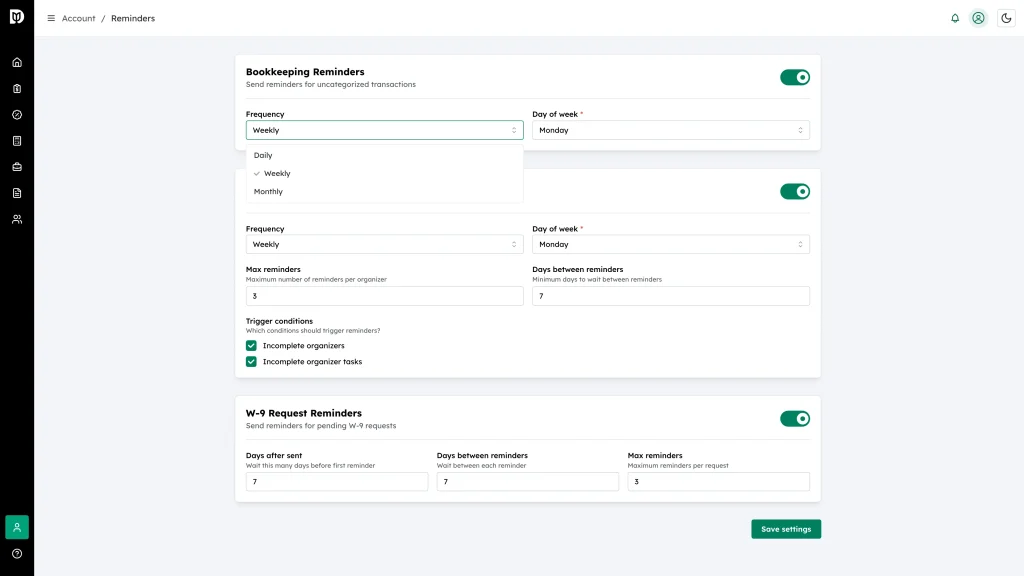Click Reminders breadcrumb

(133, 18)
